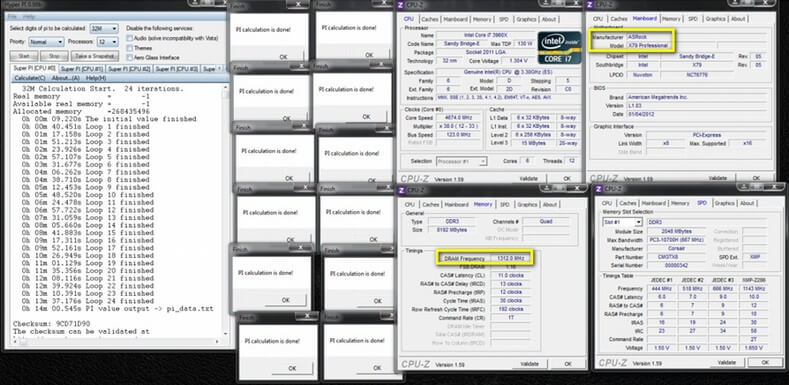Screen dimensions: 789x385
Task: Open the Calculate(C) menu
Action: pyautogui.click(x=30, y=79)
